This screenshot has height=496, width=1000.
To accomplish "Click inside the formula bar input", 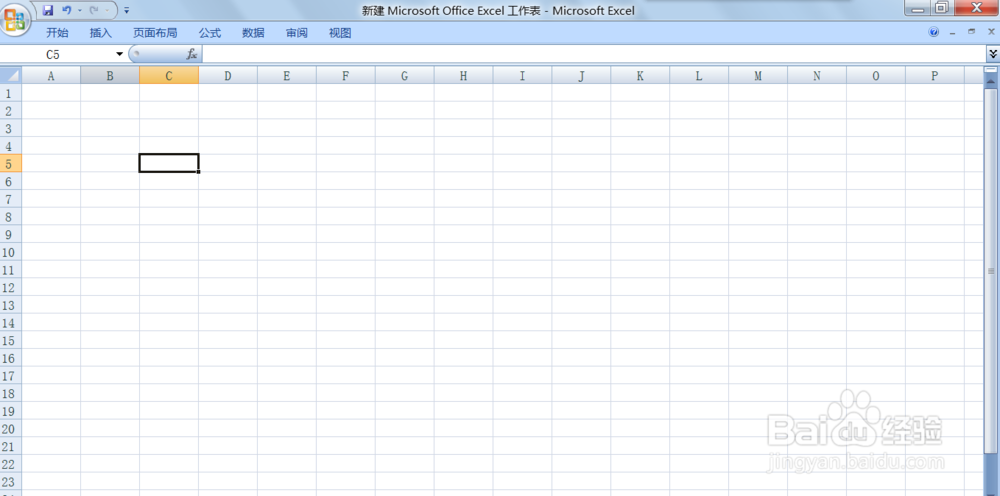I will point(594,54).
